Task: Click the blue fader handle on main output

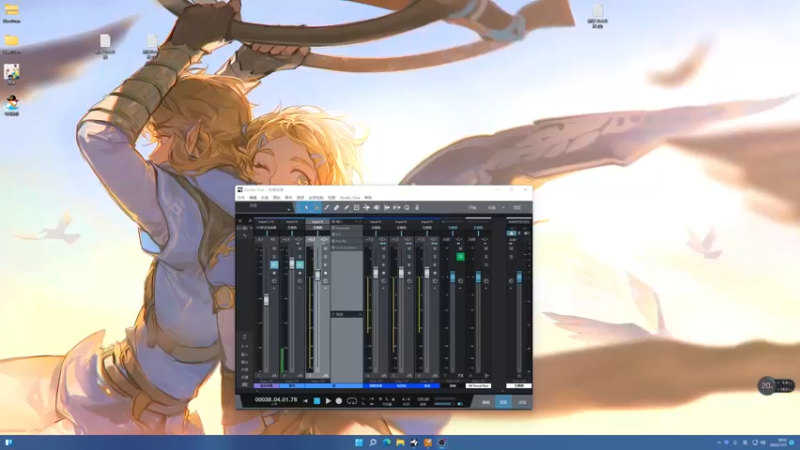Action: tap(519, 277)
